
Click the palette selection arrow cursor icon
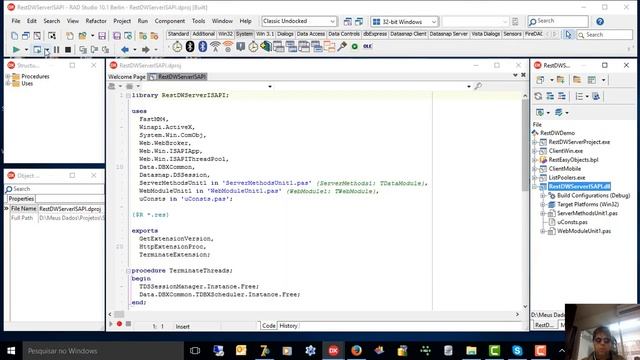(568, 35)
